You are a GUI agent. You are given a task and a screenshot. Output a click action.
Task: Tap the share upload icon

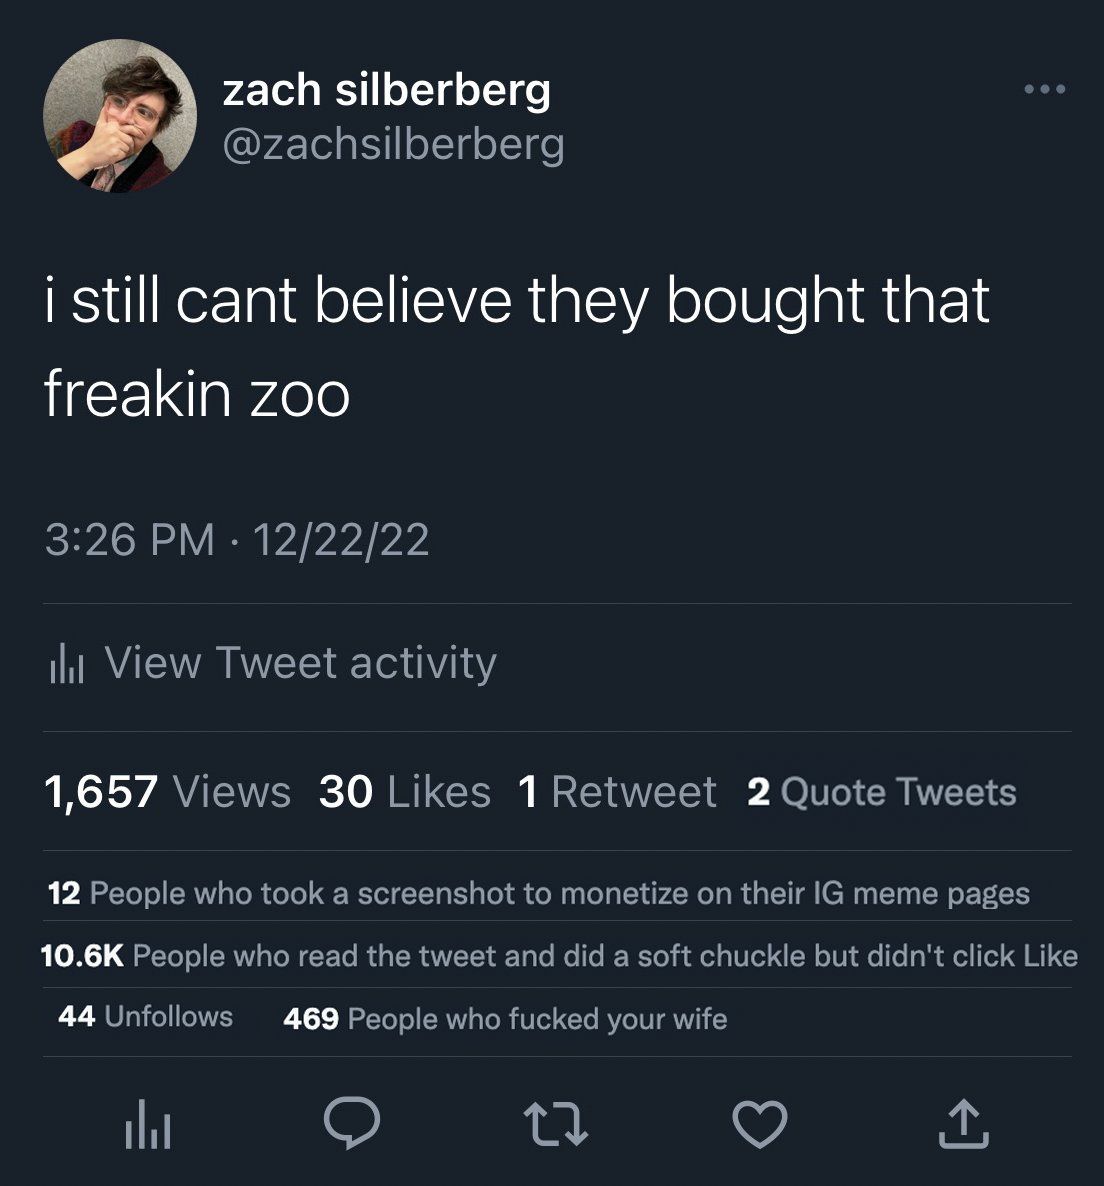point(963,1123)
